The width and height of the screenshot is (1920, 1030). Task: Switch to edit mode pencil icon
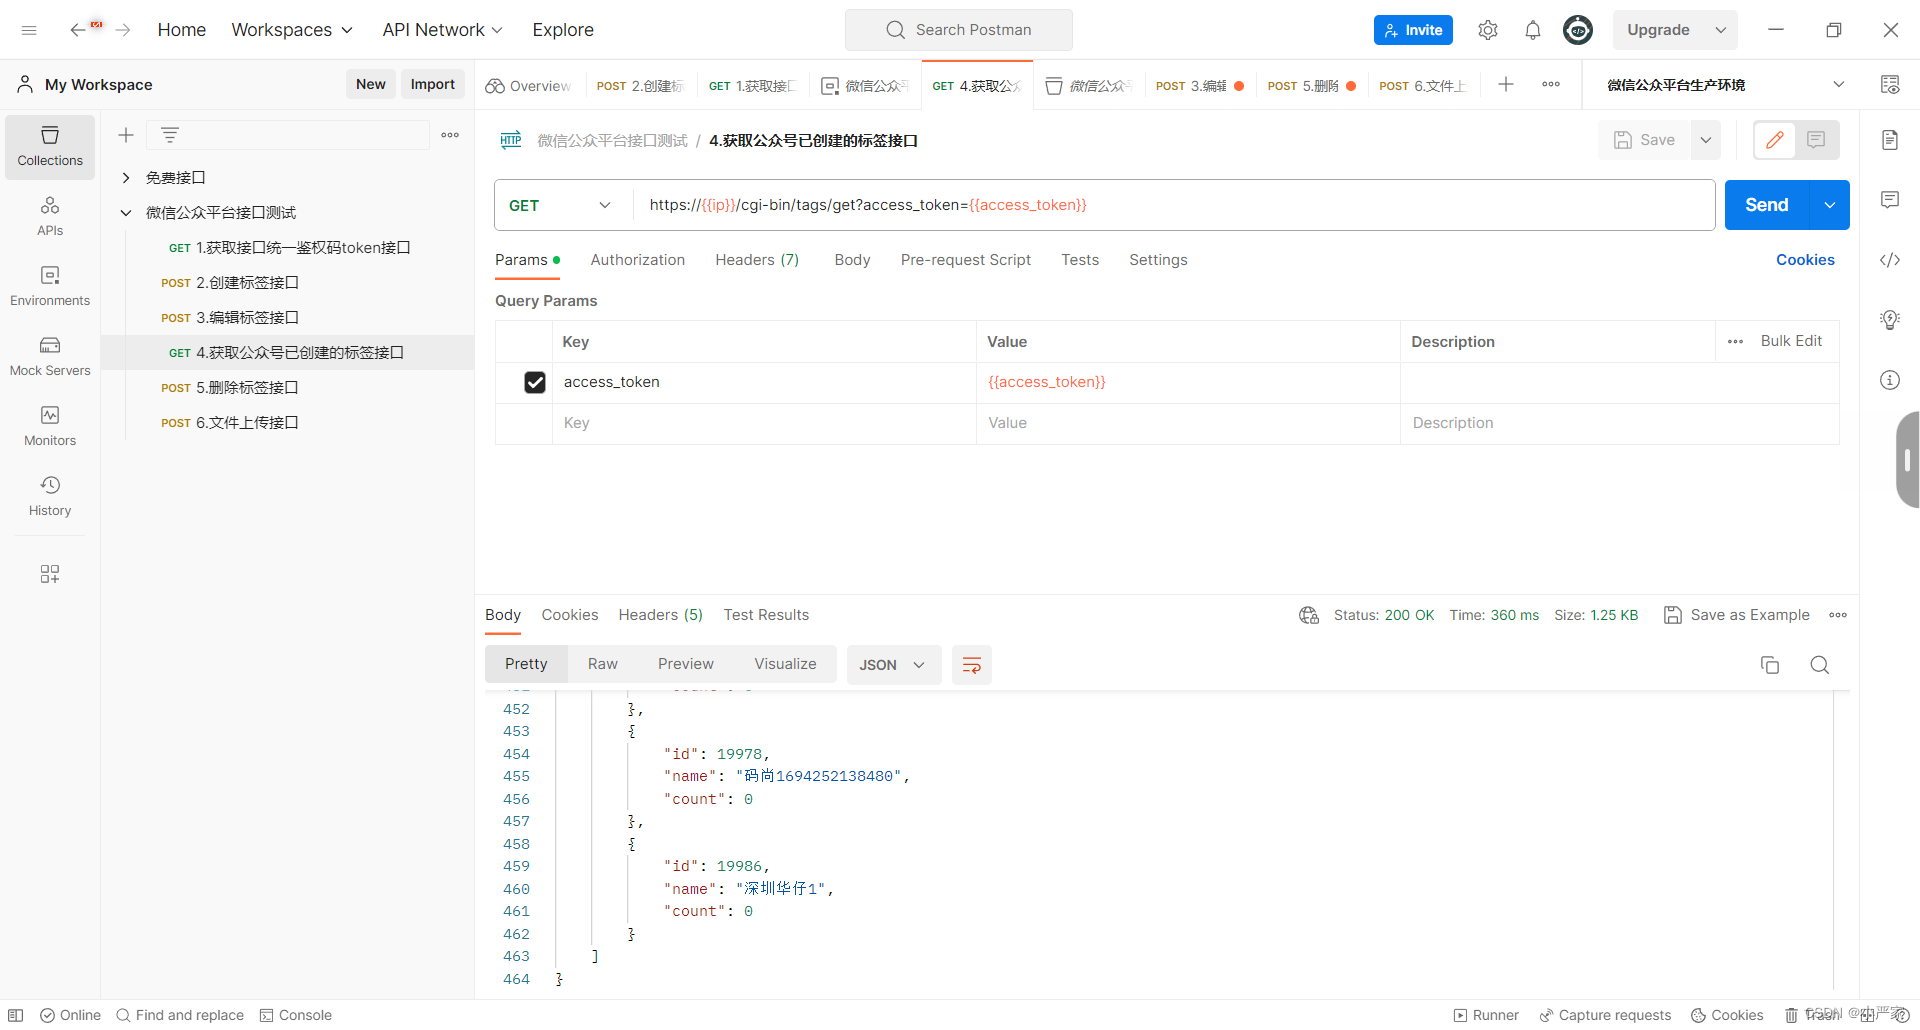tap(1775, 140)
